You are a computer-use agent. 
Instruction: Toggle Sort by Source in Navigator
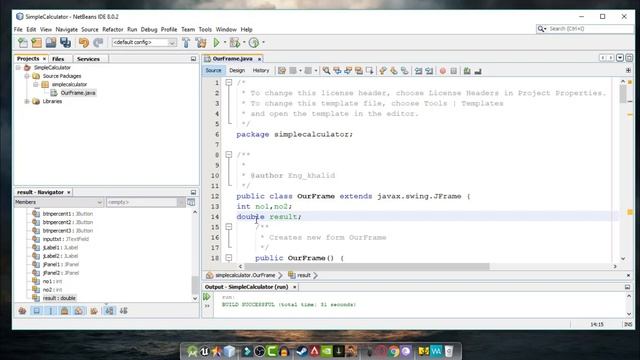(x=124, y=311)
